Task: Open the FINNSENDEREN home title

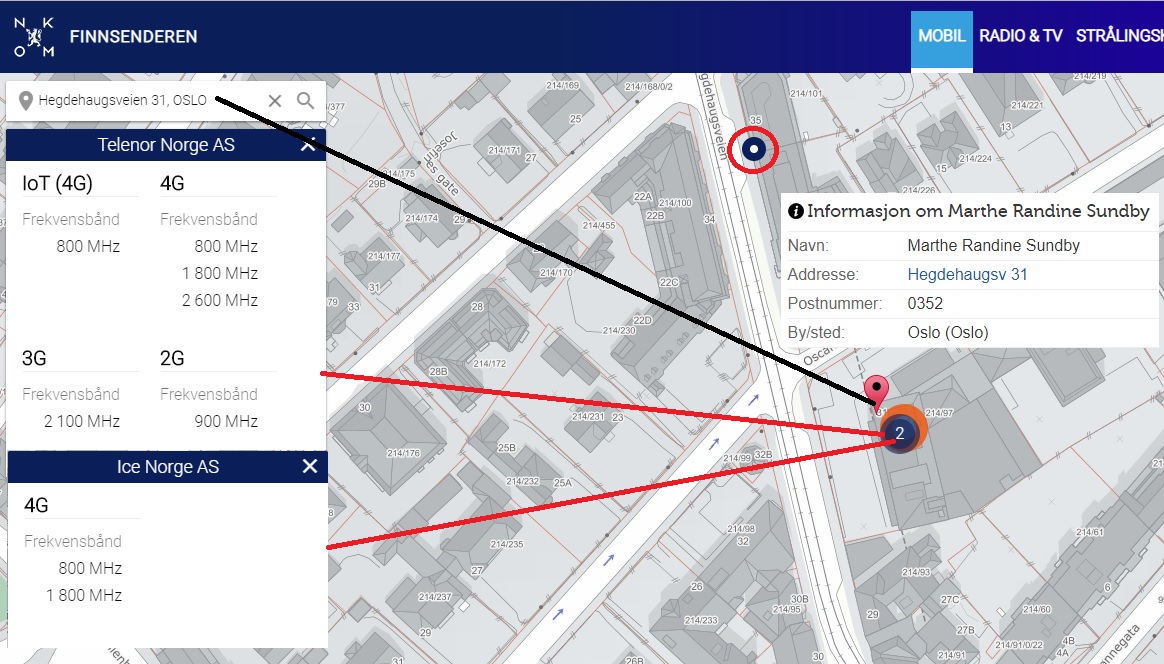Action: point(134,36)
